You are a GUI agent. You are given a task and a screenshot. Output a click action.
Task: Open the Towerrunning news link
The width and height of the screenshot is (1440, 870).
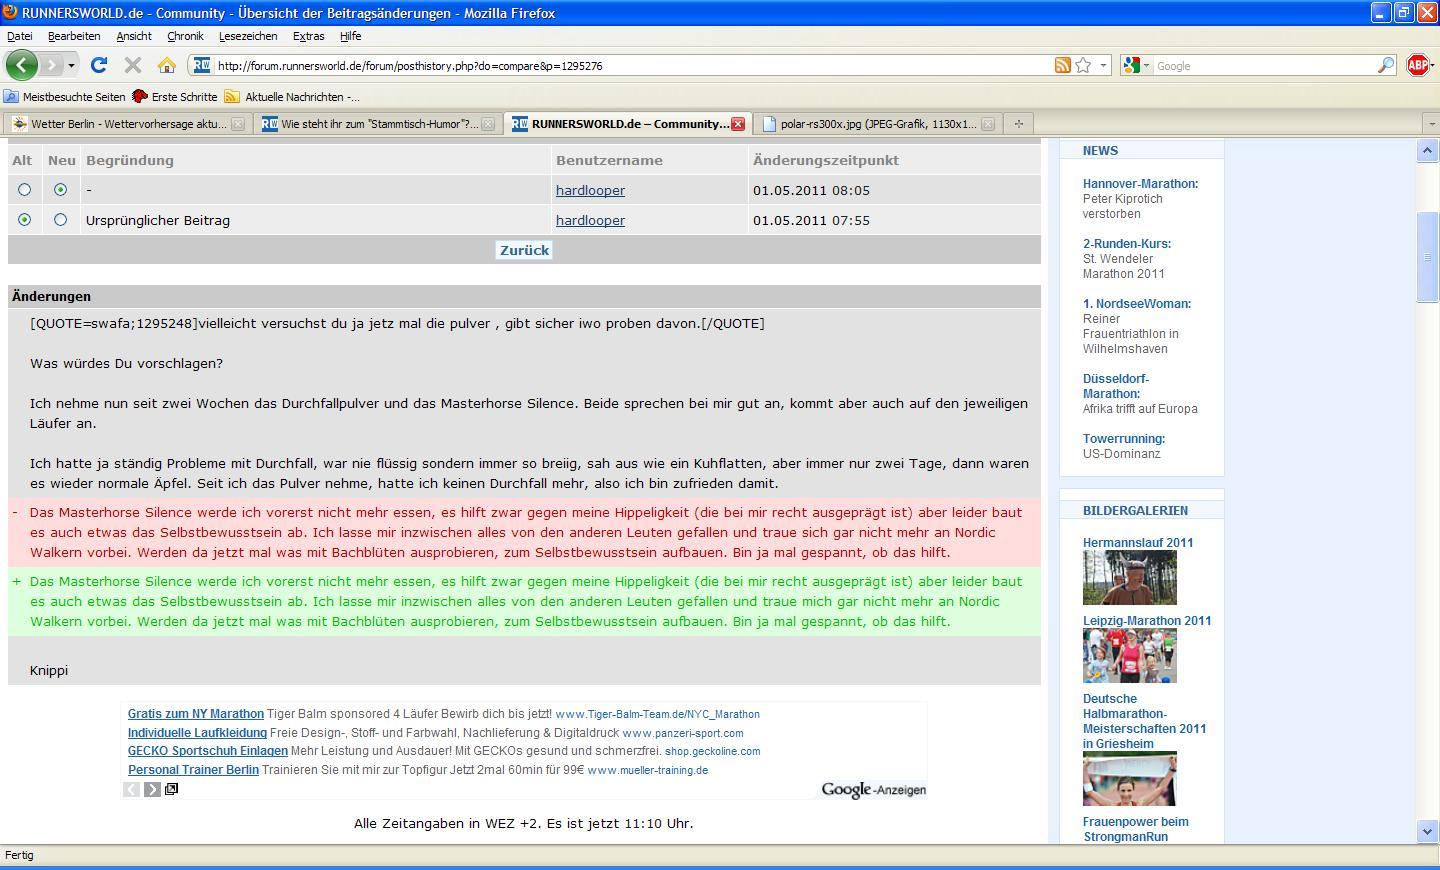coord(1124,439)
